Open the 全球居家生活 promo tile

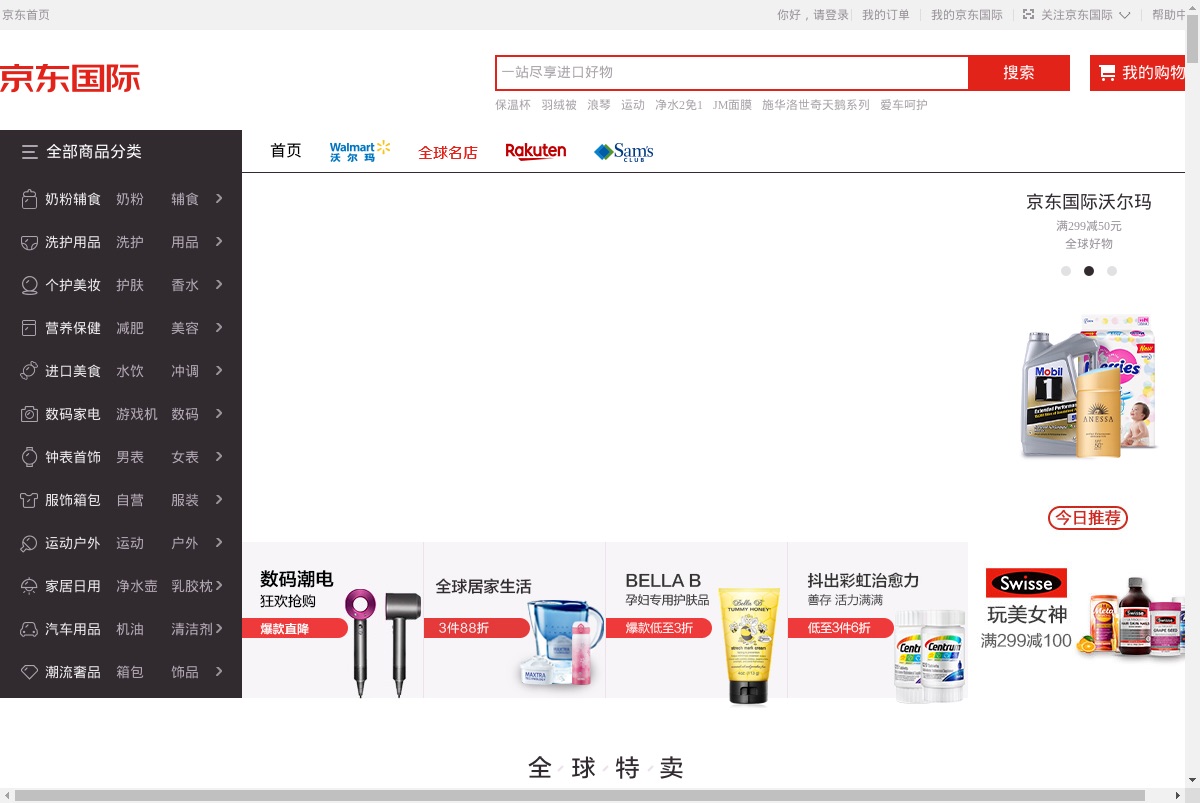click(514, 620)
